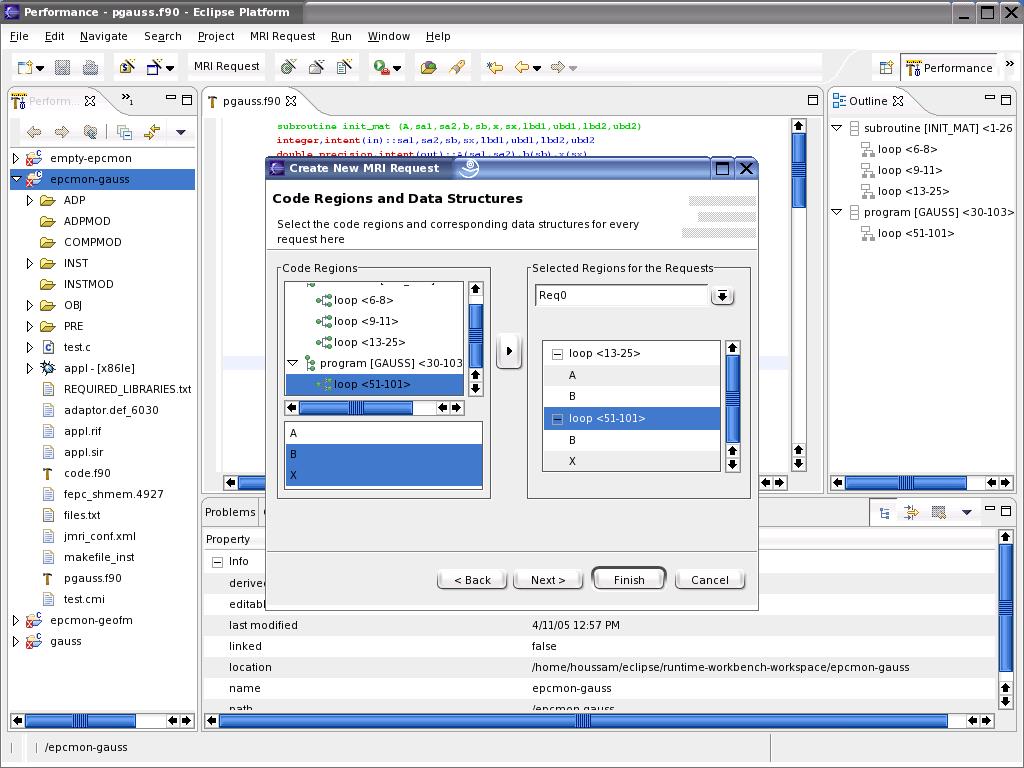The height and width of the screenshot is (768, 1024).
Task: Show hidden perspectives chevron
Action: click(x=1010, y=63)
